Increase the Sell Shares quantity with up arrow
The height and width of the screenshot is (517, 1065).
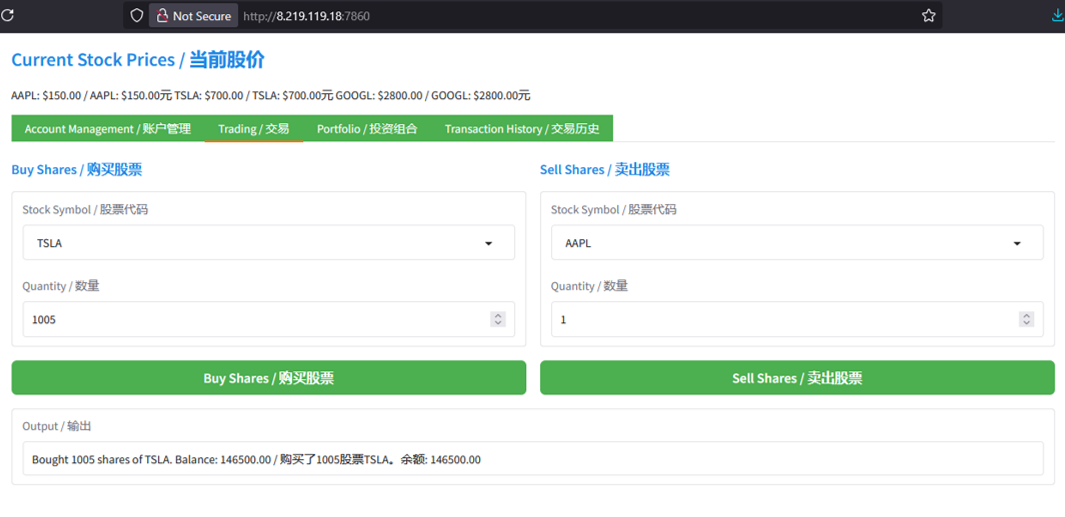[x=1026, y=316]
